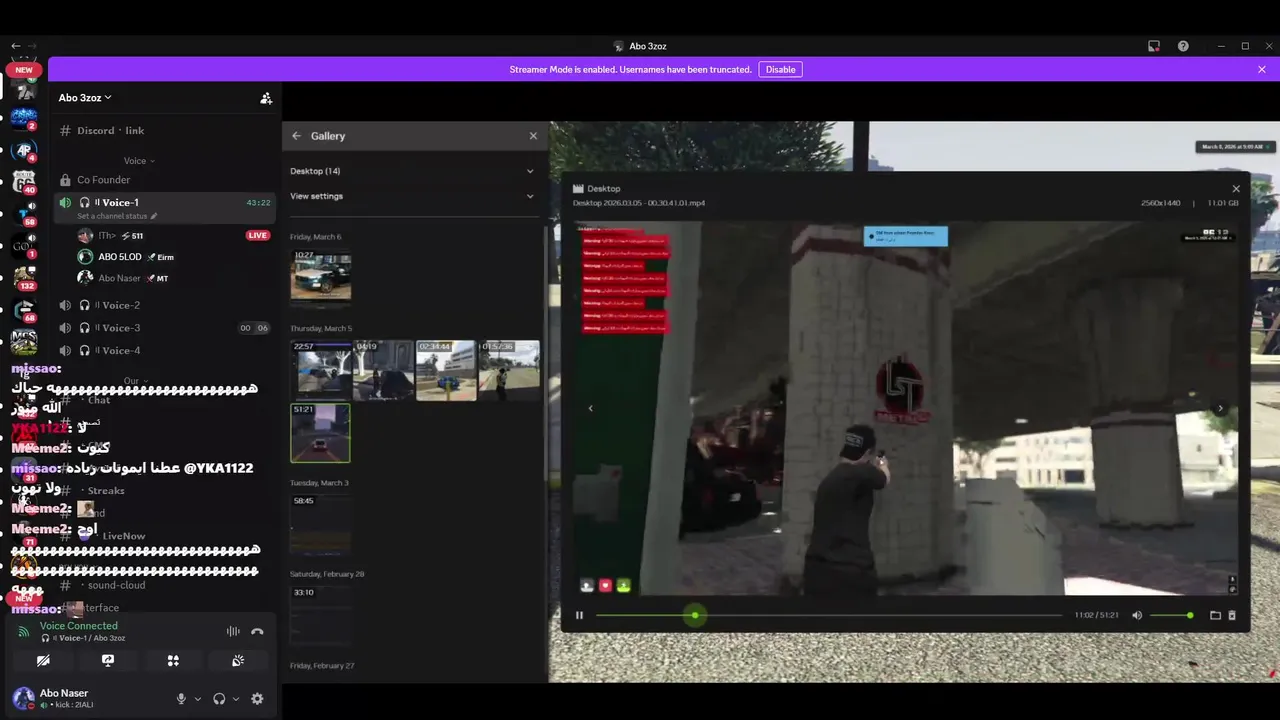Viewport: 1280px width, 720px height.
Task: Go to the next video arrow
Action: click(1220, 408)
